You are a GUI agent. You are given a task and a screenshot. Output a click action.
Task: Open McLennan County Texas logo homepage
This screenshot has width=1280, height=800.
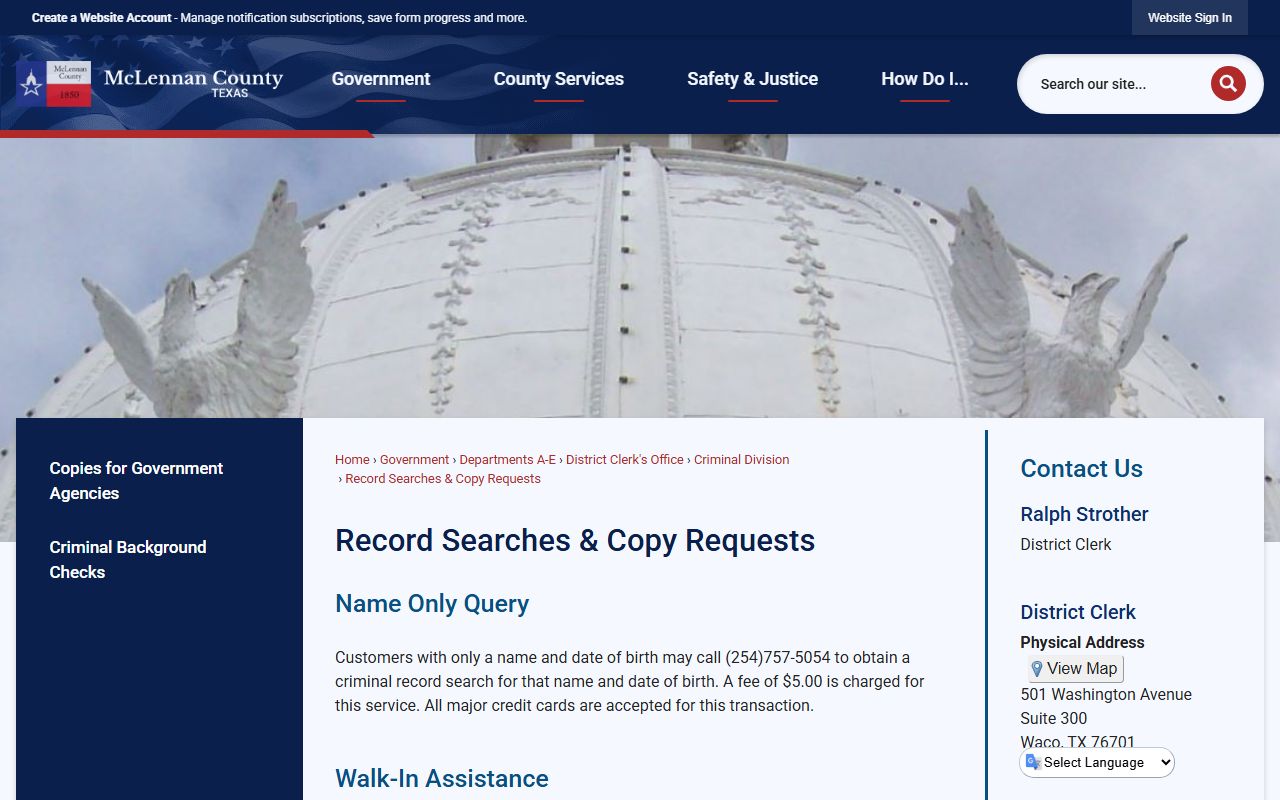150,83
